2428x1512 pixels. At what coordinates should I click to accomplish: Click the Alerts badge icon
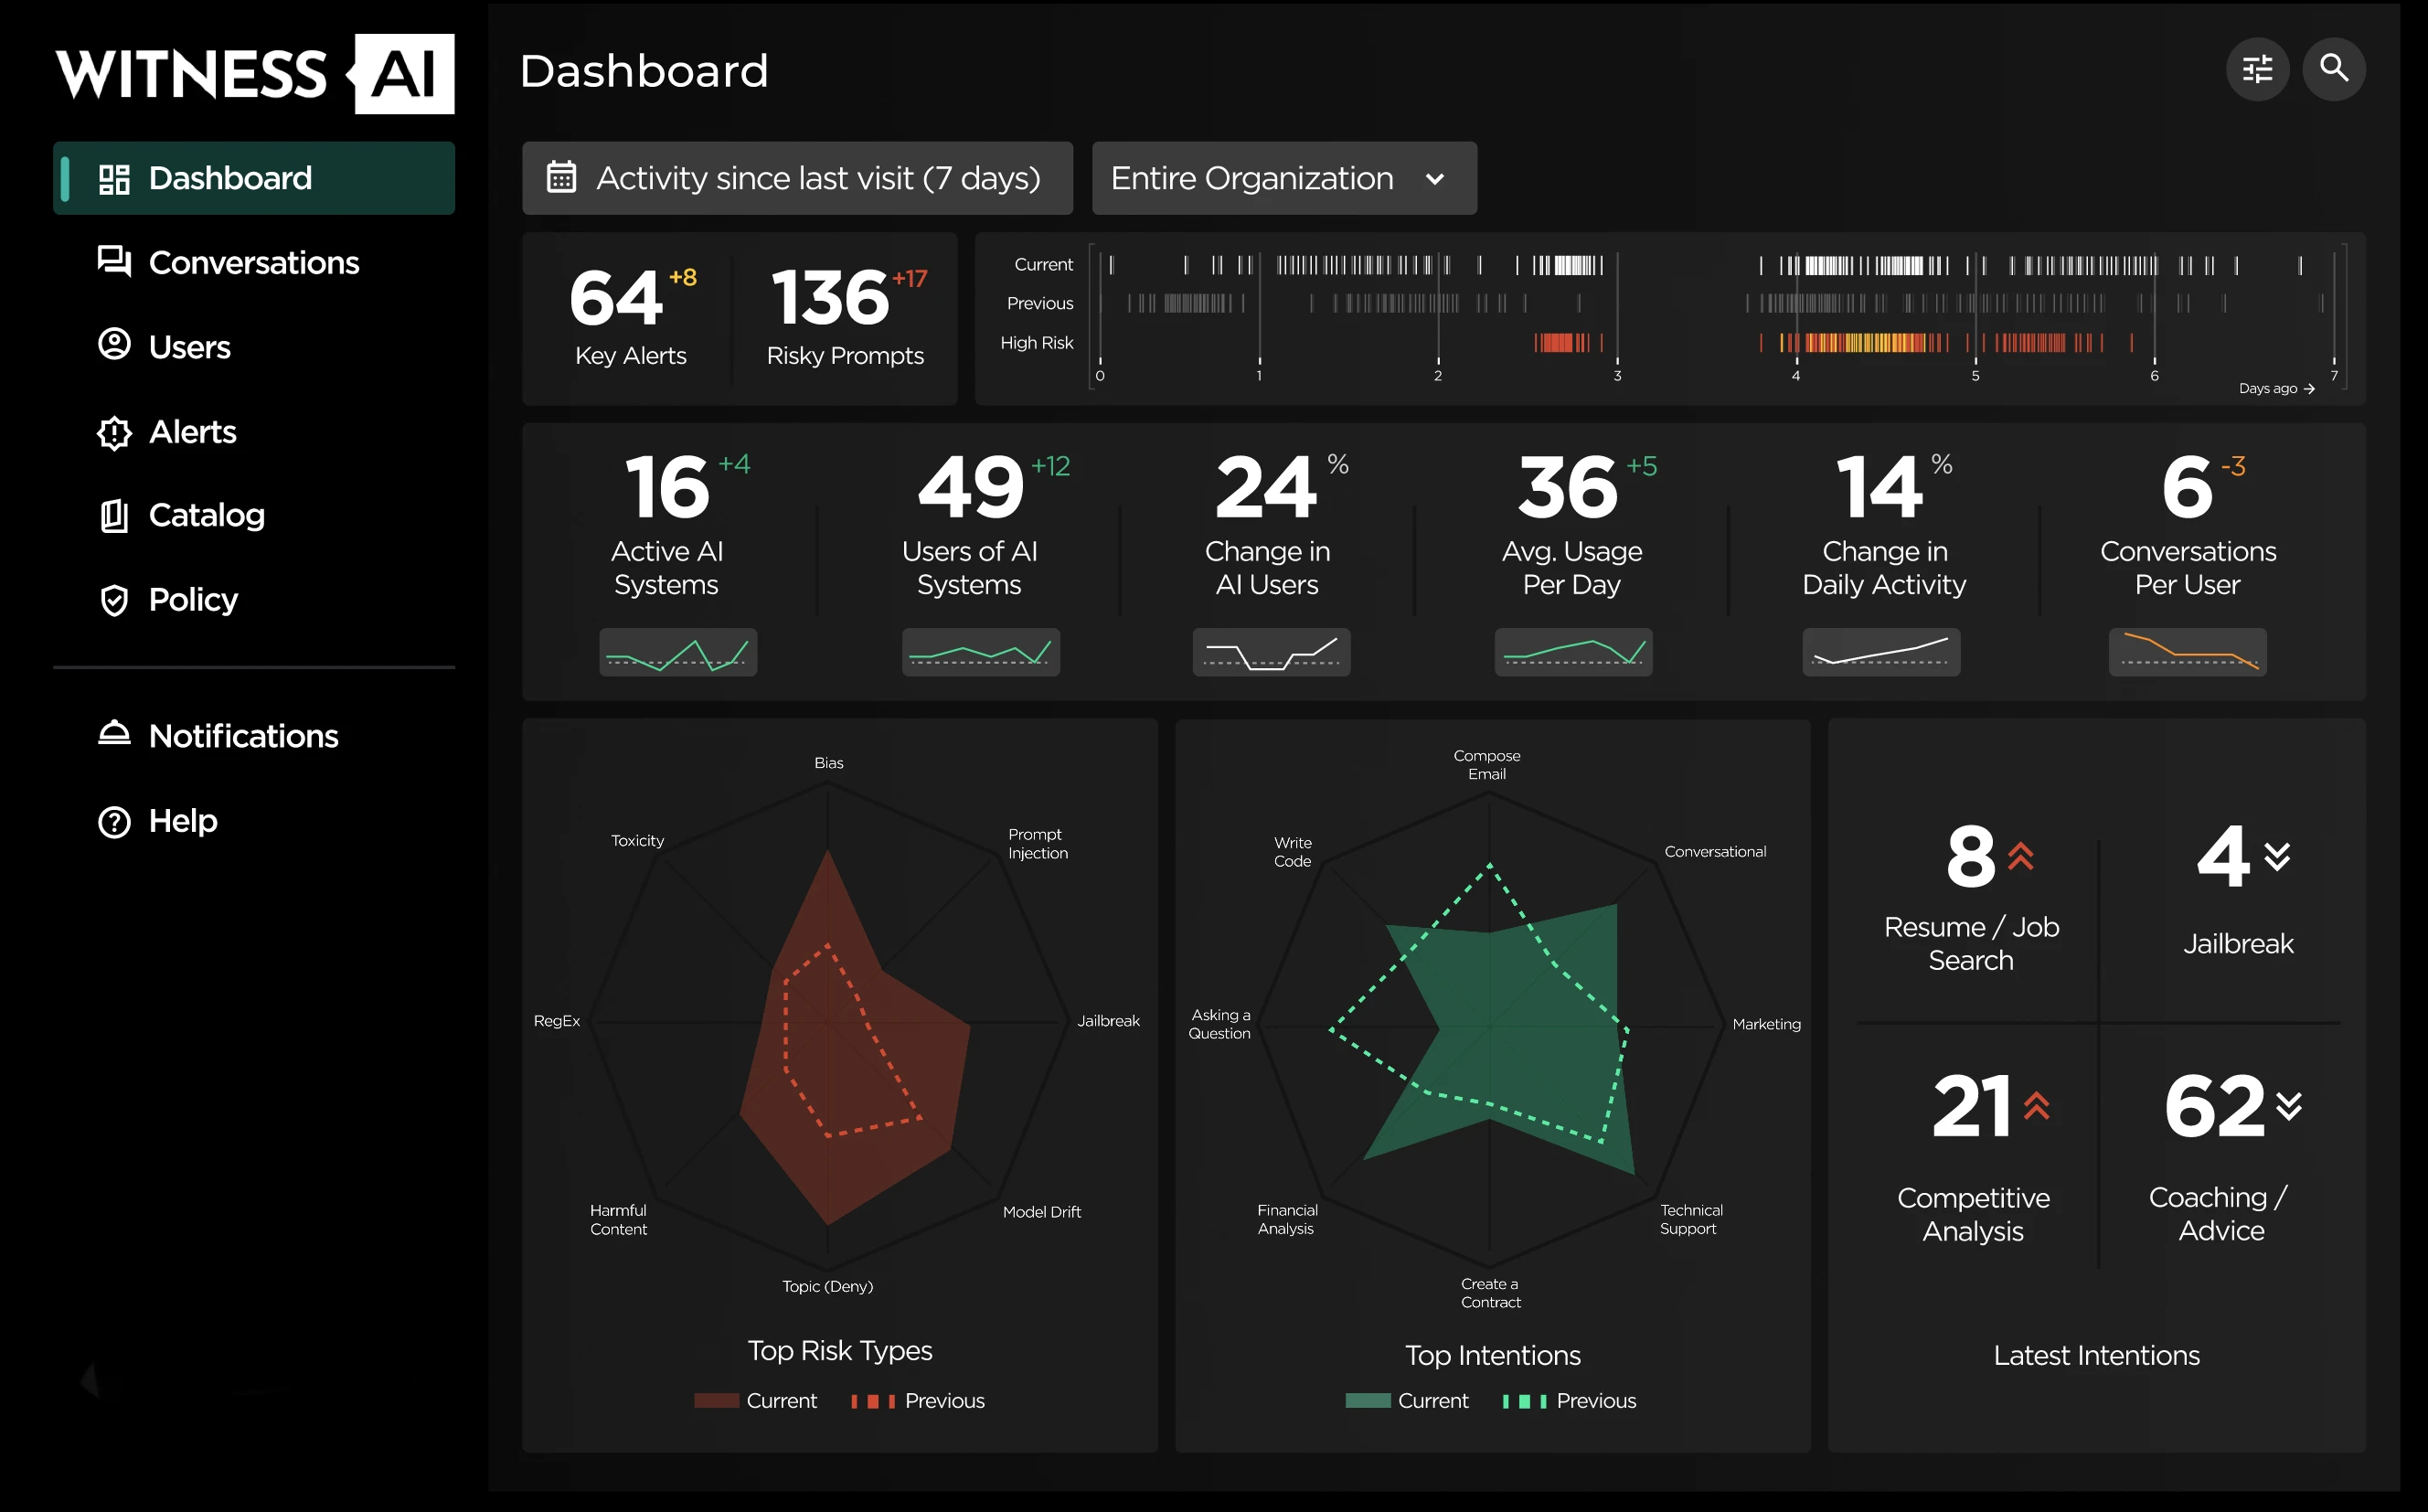(x=114, y=432)
